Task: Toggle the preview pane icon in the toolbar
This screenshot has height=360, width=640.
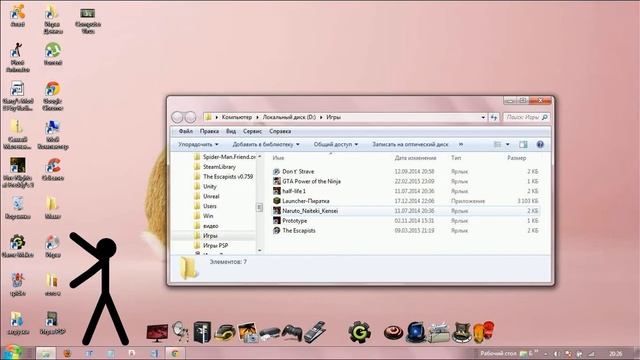Action: 523,144
